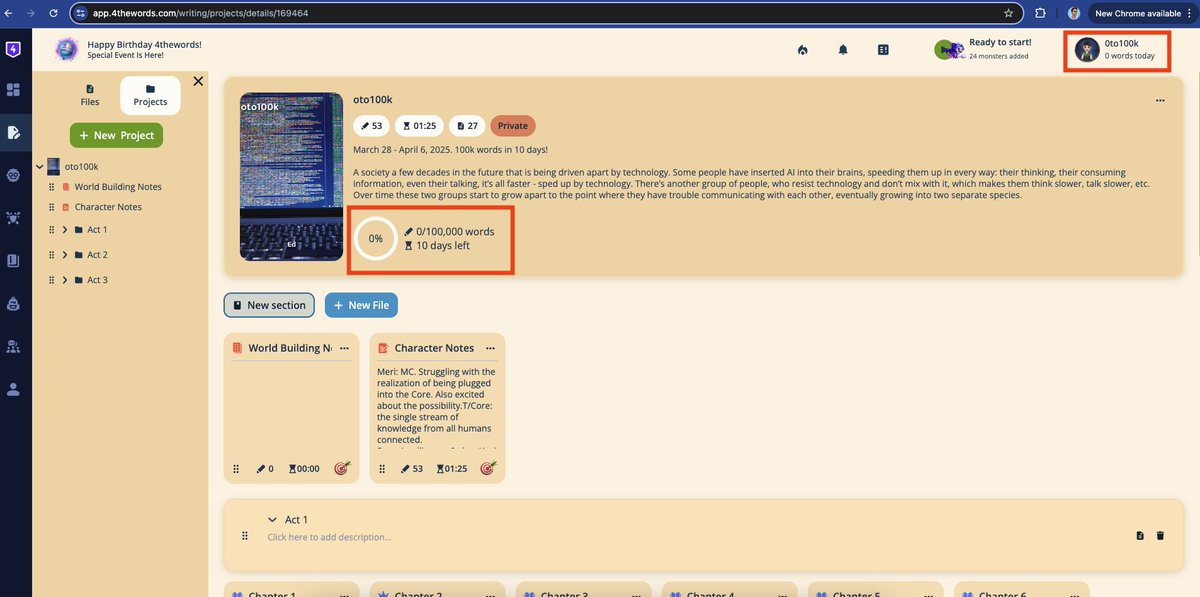This screenshot has width=1200, height=597.
Task: Grab drag handle on World Building Notes card
Action: pos(237,468)
